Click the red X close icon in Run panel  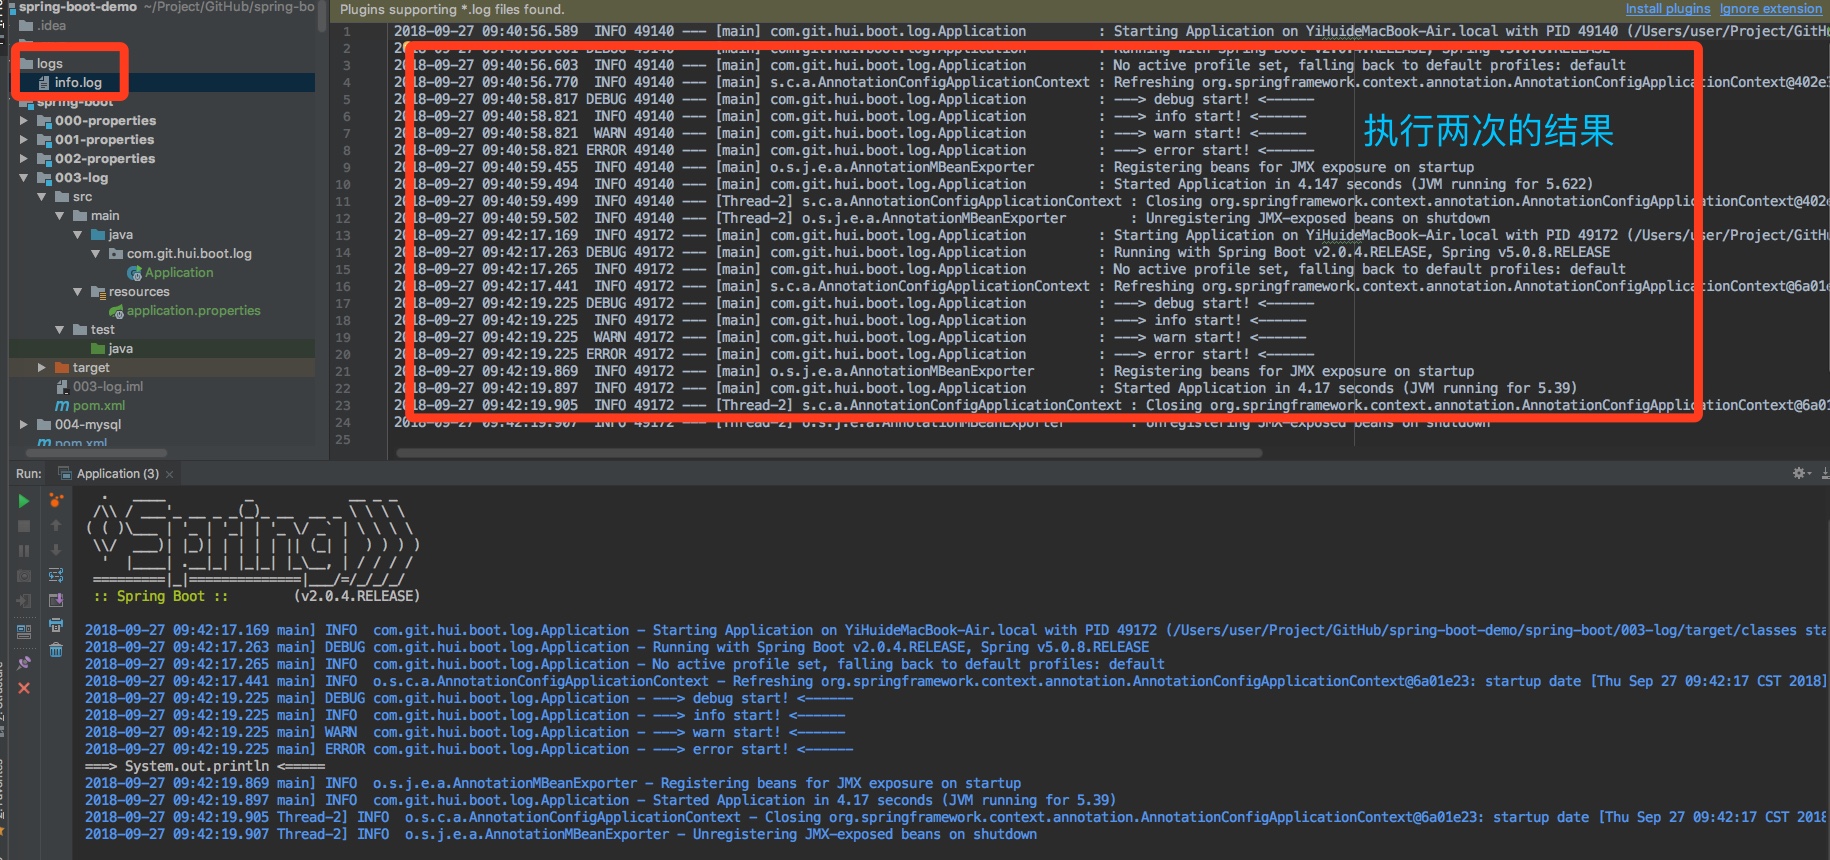click(24, 688)
